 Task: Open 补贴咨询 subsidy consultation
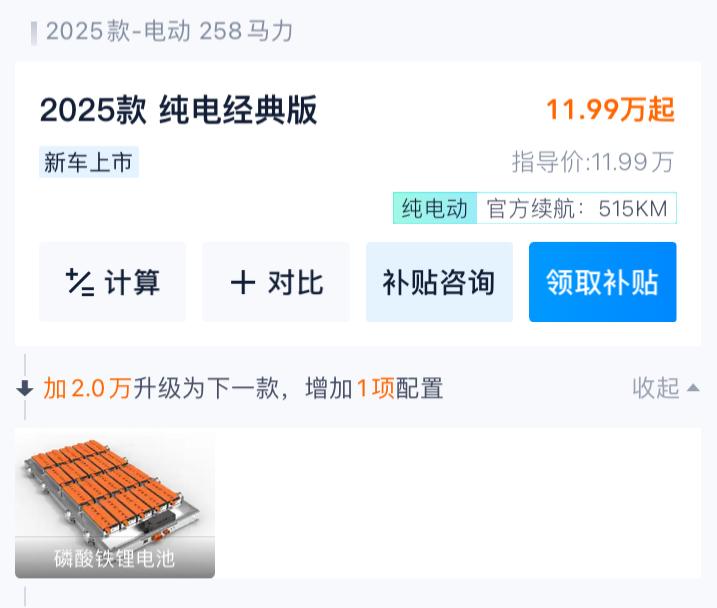click(439, 283)
